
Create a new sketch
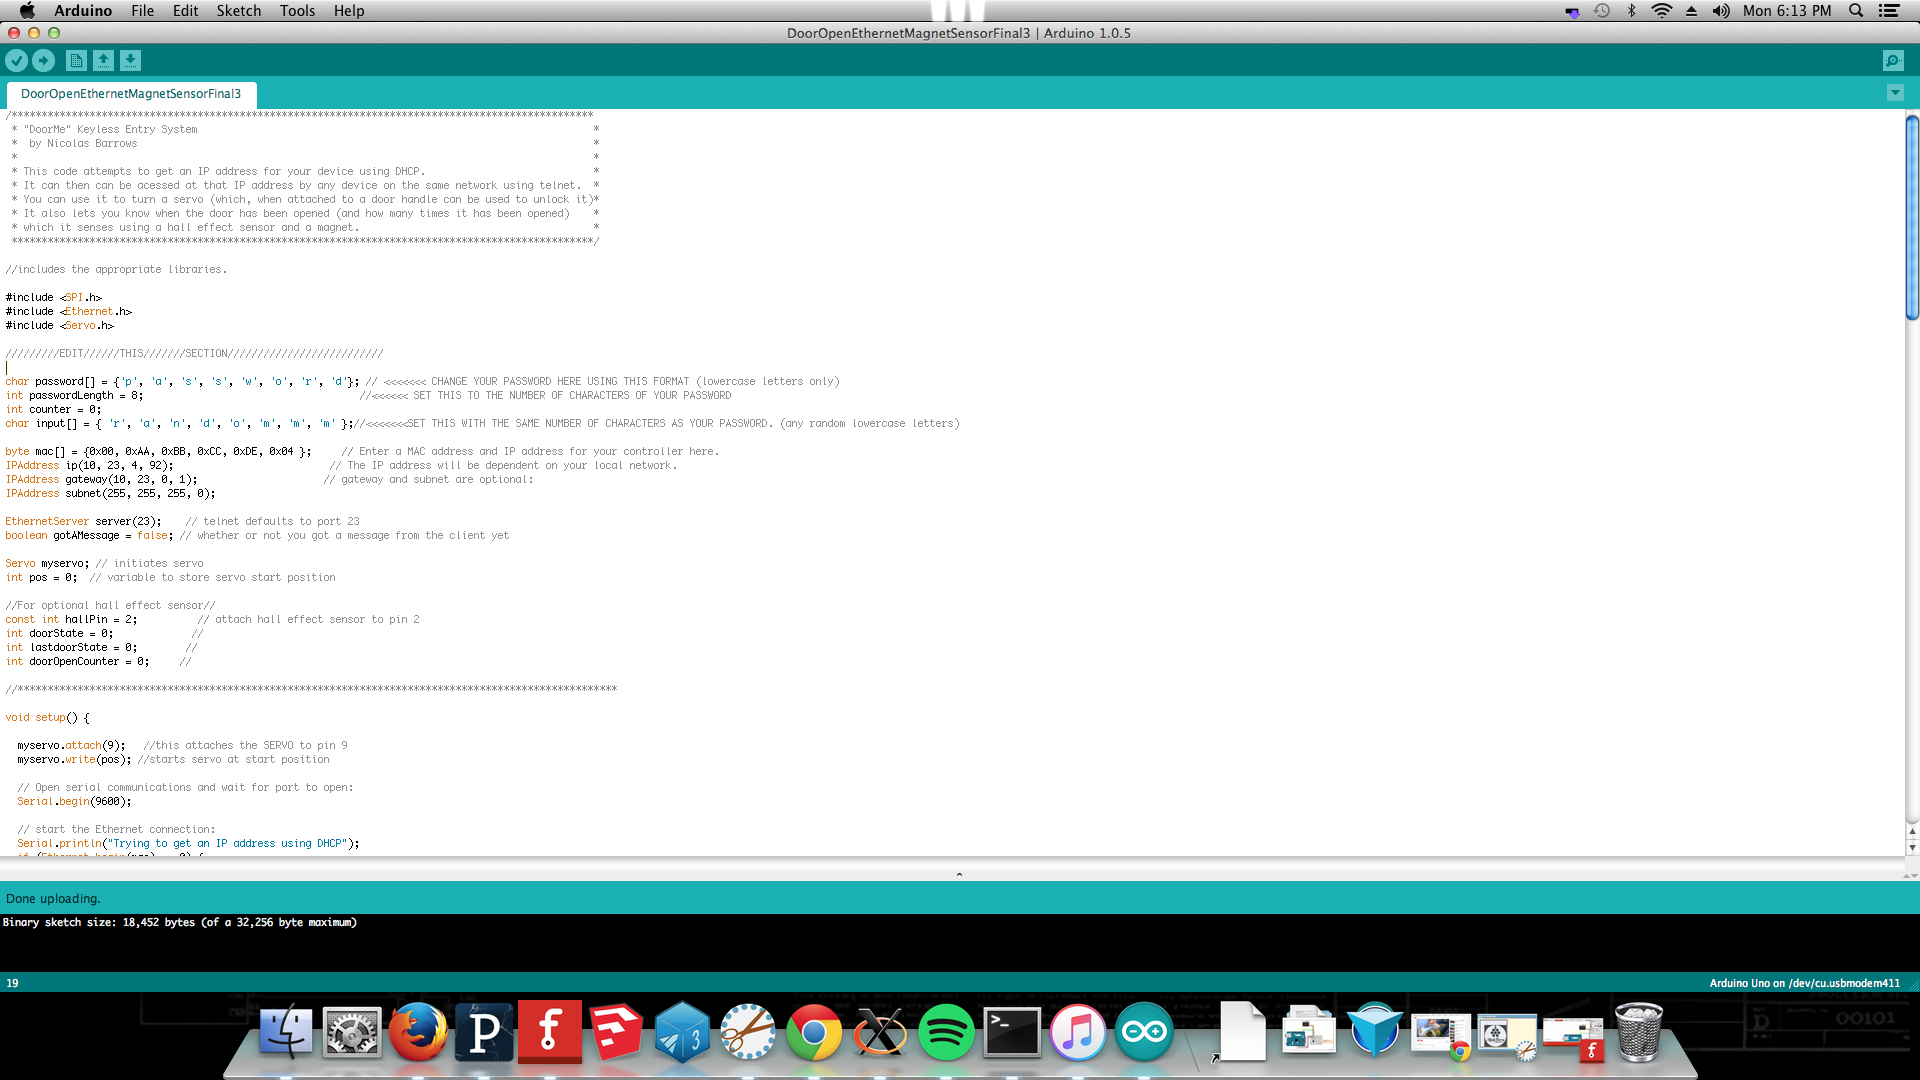[76, 60]
